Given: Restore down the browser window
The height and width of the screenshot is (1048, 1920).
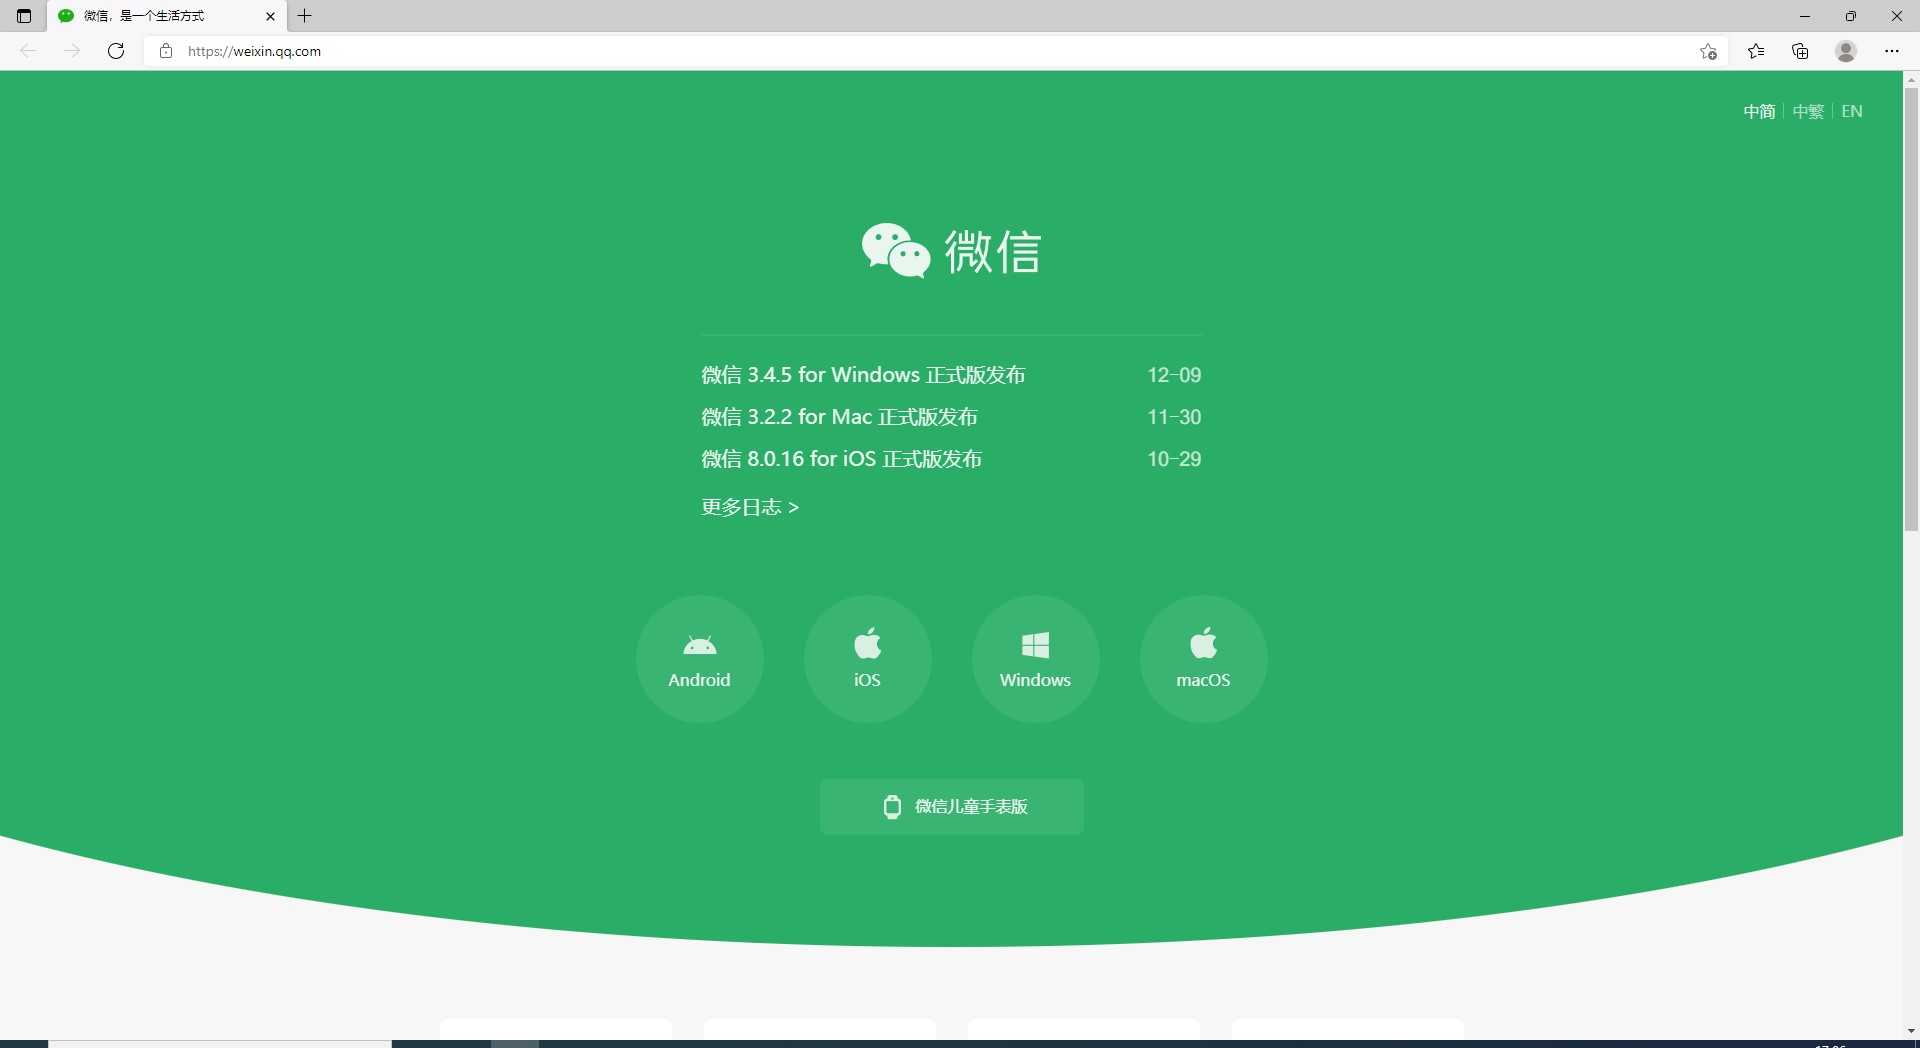Looking at the screenshot, I should [1851, 16].
